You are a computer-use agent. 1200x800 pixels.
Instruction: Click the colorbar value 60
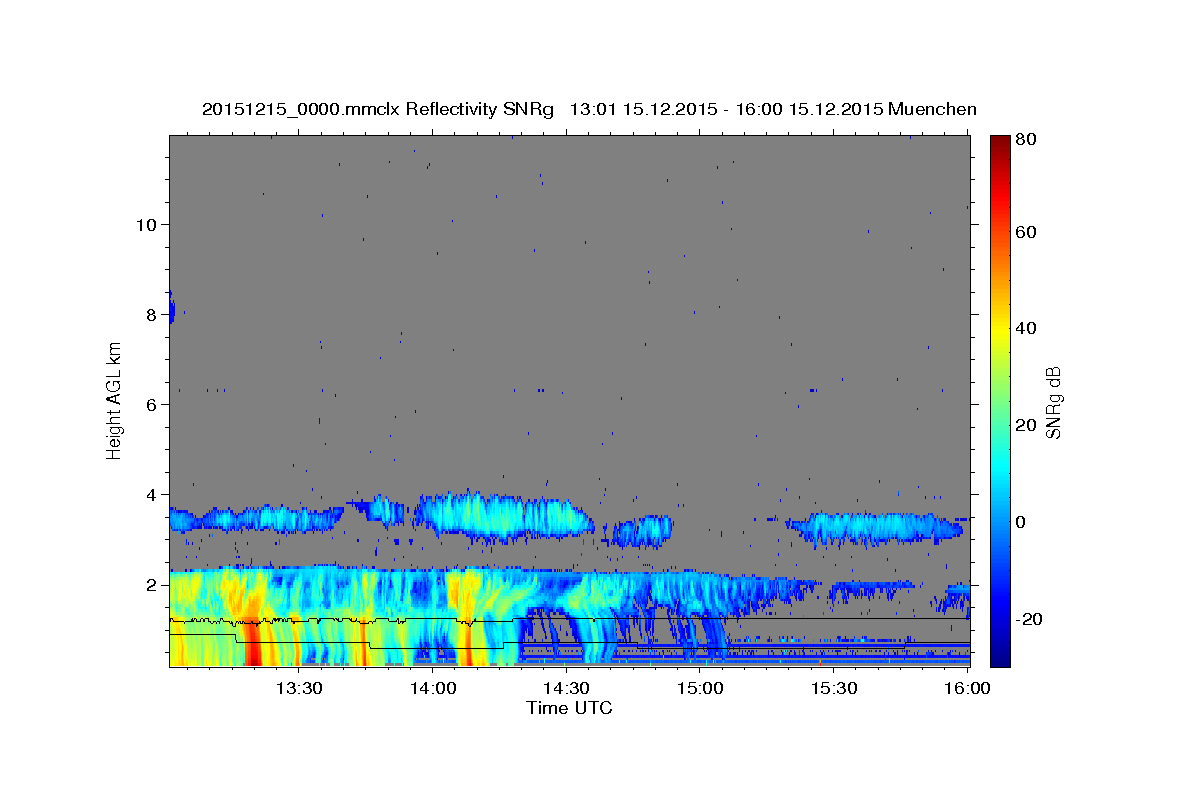1026,232
